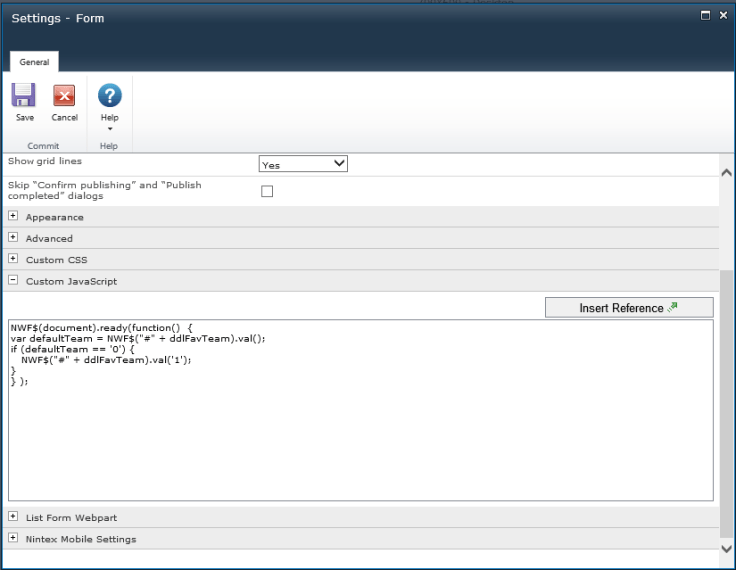Click the scrollbar down arrow
Viewport: 736px width, 570px height.
click(727, 548)
